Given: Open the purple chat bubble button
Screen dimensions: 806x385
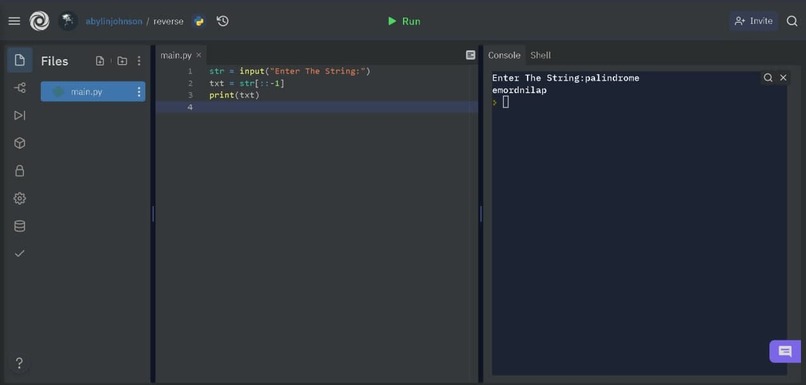Looking at the screenshot, I should (785, 352).
